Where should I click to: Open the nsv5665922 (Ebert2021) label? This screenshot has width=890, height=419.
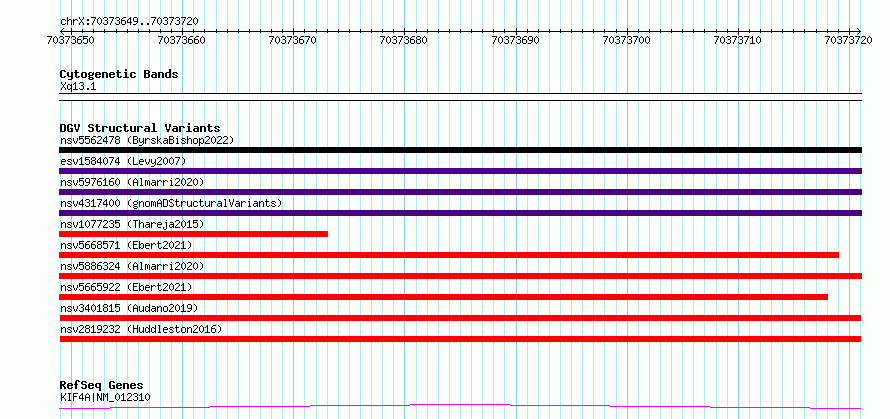tap(126, 287)
